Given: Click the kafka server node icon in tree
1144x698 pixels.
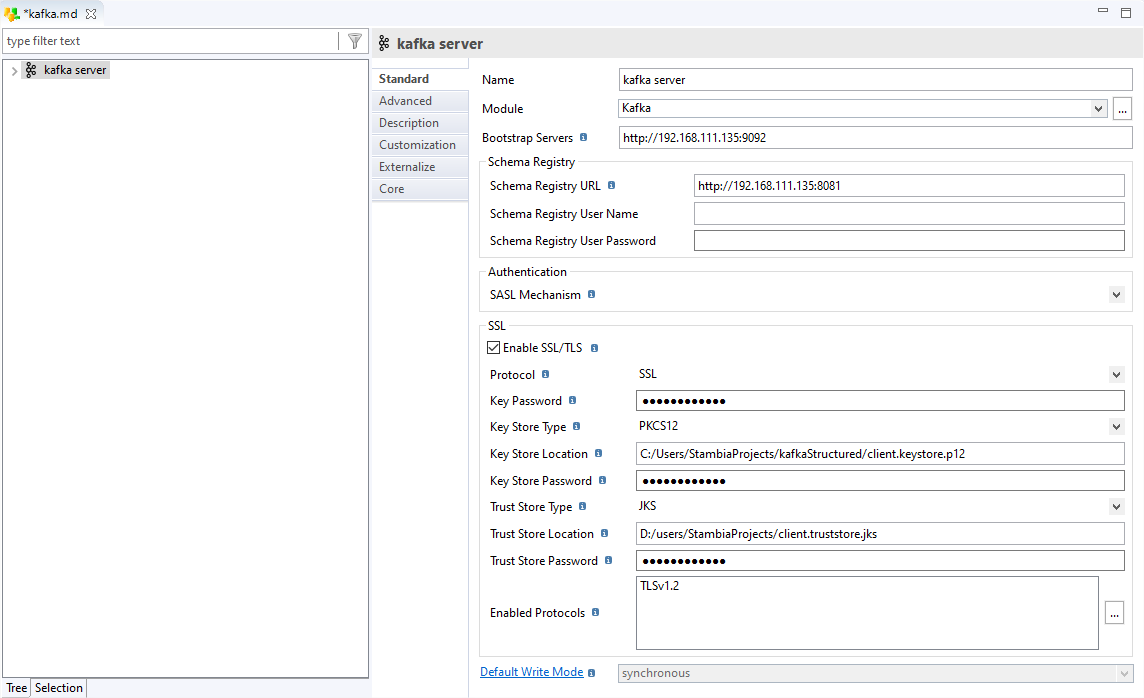Looking at the screenshot, I should [x=31, y=70].
